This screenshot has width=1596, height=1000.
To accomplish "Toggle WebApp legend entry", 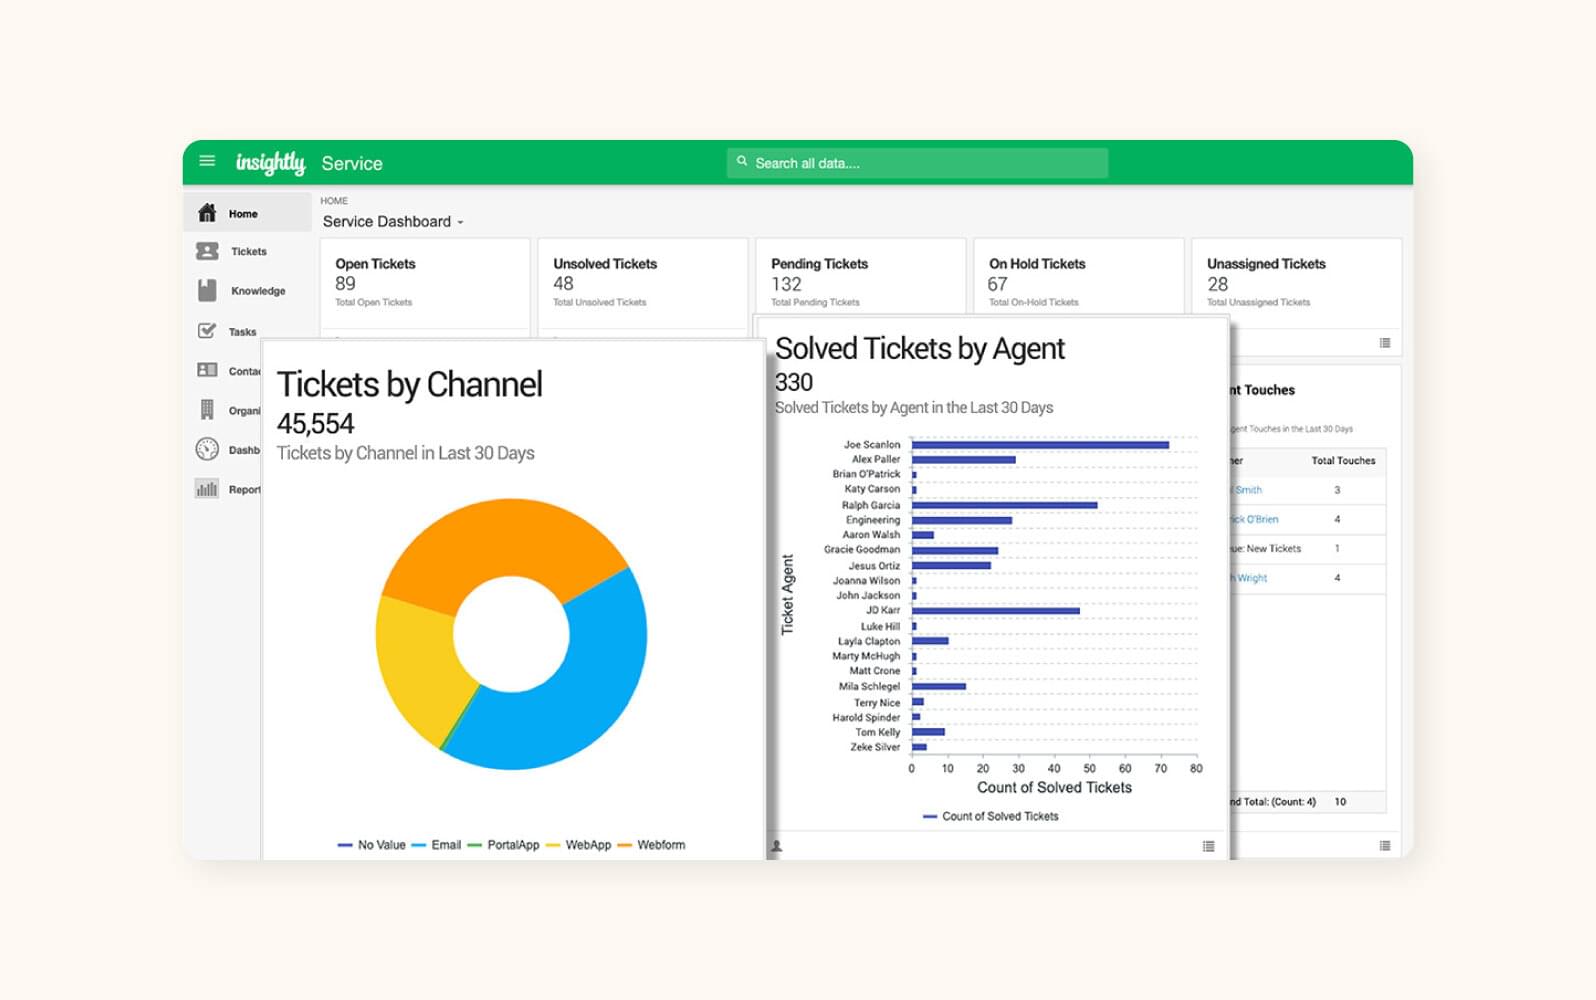I will coord(578,845).
